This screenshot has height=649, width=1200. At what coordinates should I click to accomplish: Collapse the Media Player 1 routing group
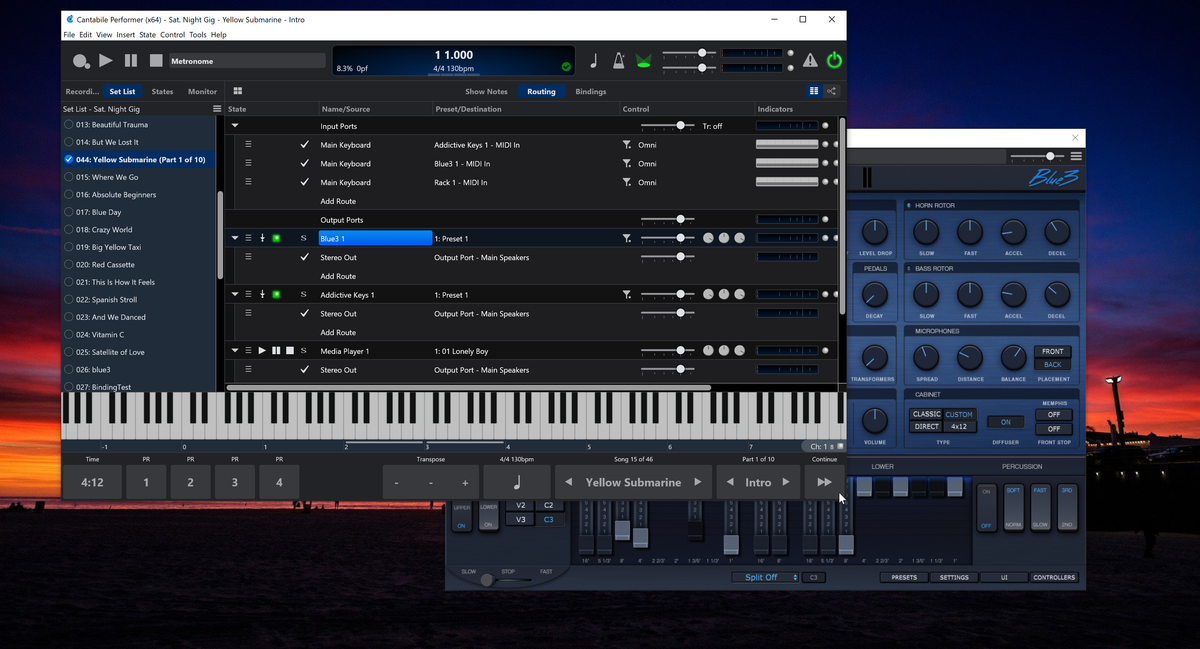[233, 350]
